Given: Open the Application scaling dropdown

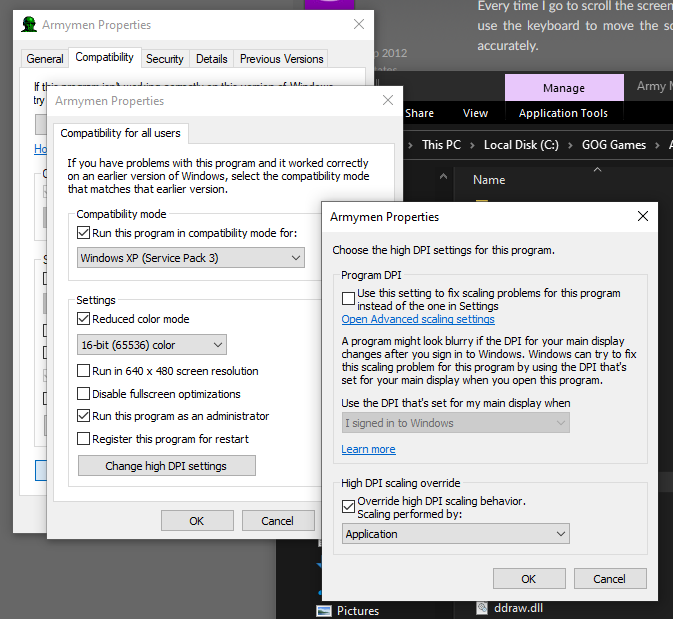Looking at the screenshot, I should click(455, 534).
